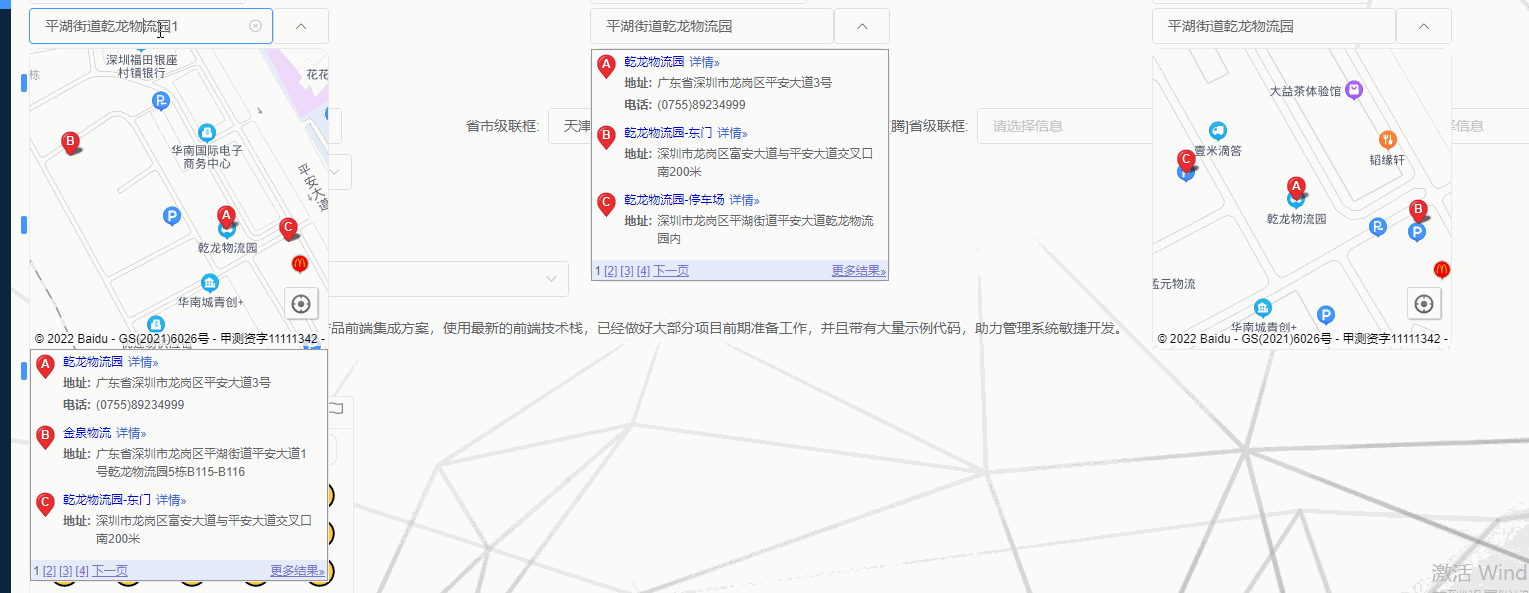Click the 华南国际电子商务中心 building icon

(206, 132)
